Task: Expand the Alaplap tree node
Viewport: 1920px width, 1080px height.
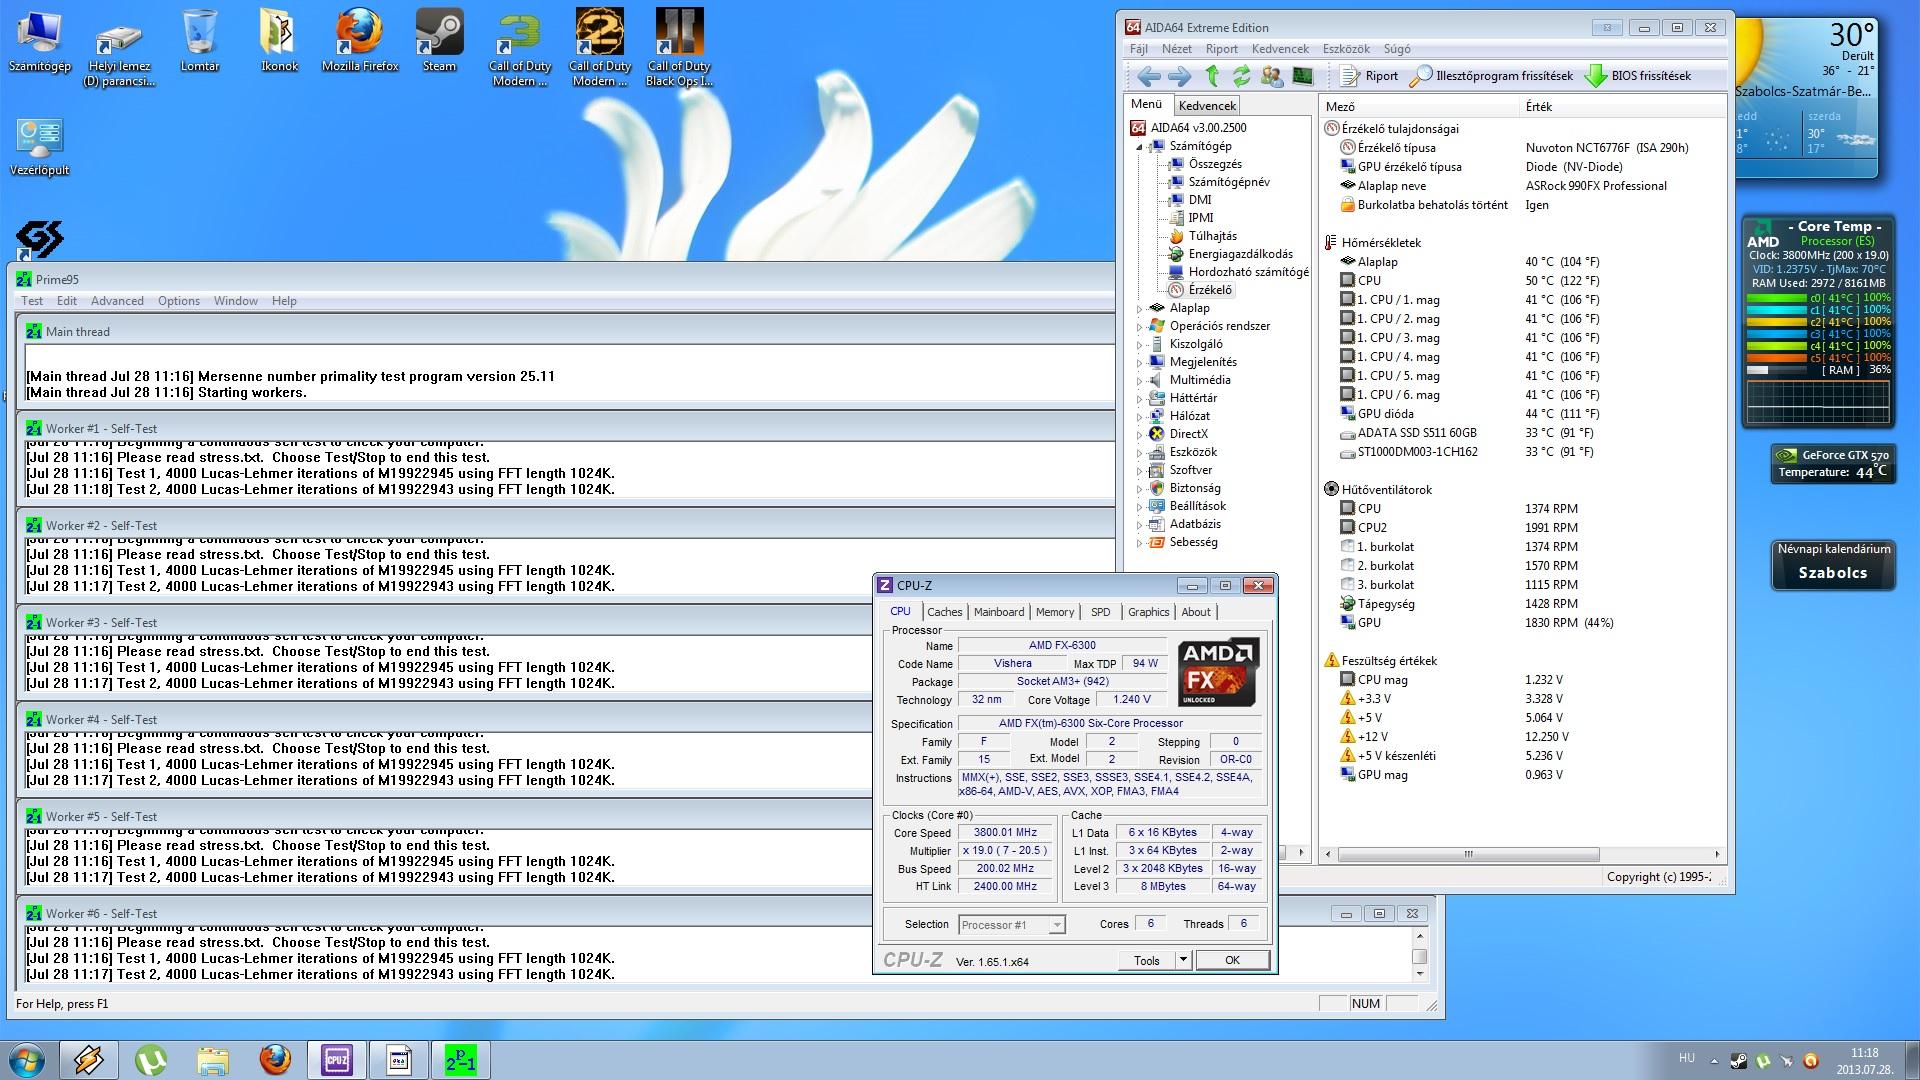Action: click(1139, 308)
